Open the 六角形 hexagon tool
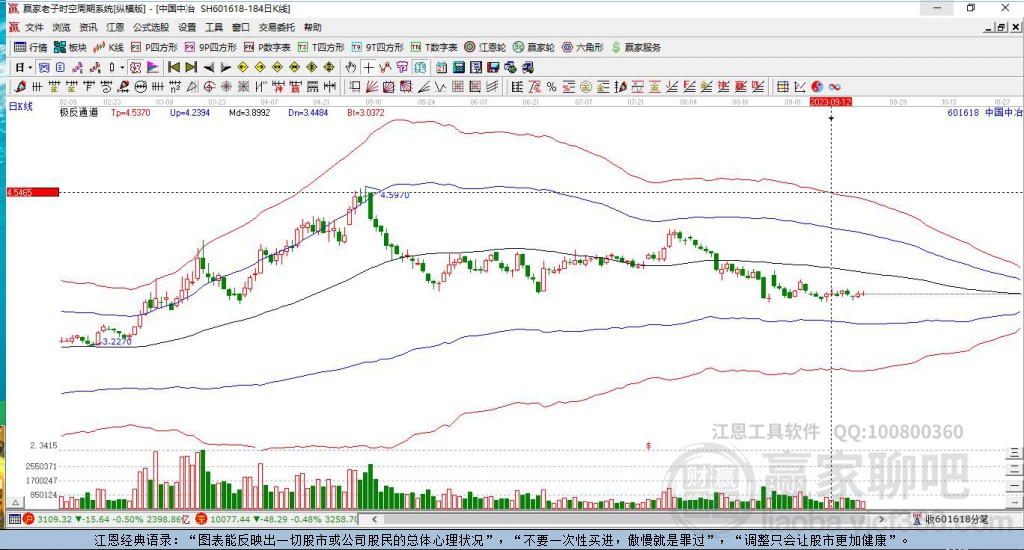The width and height of the screenshot is (1024, 550). [x=583, y=47]
